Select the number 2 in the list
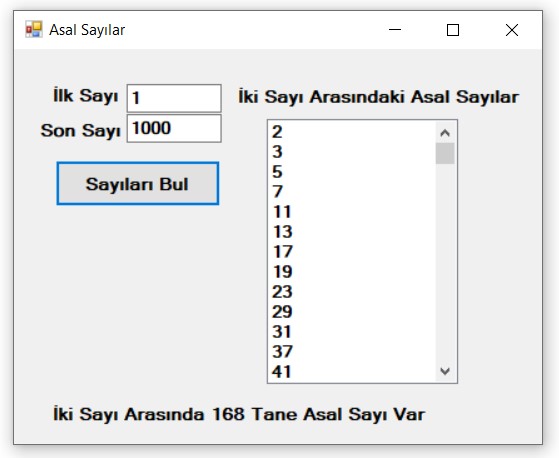The height and width of the screenshot is (458, 559). tap(352, 132)
